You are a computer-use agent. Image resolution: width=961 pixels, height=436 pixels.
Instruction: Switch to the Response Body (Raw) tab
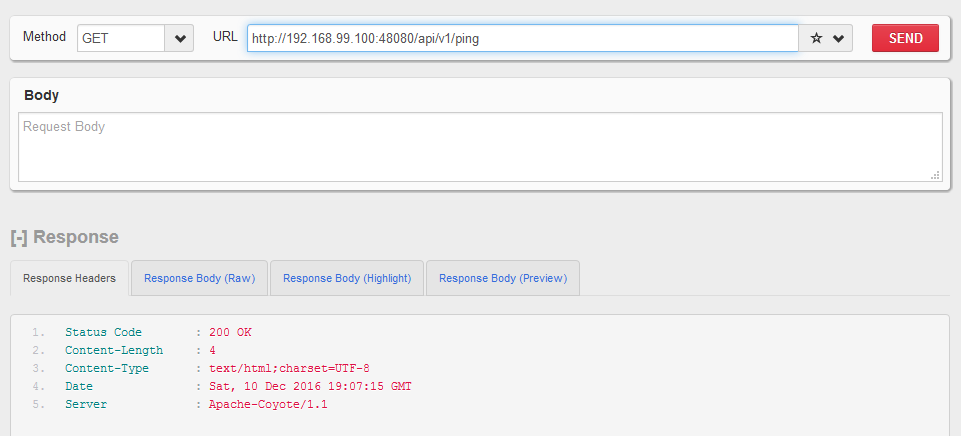tap(199, 278)
